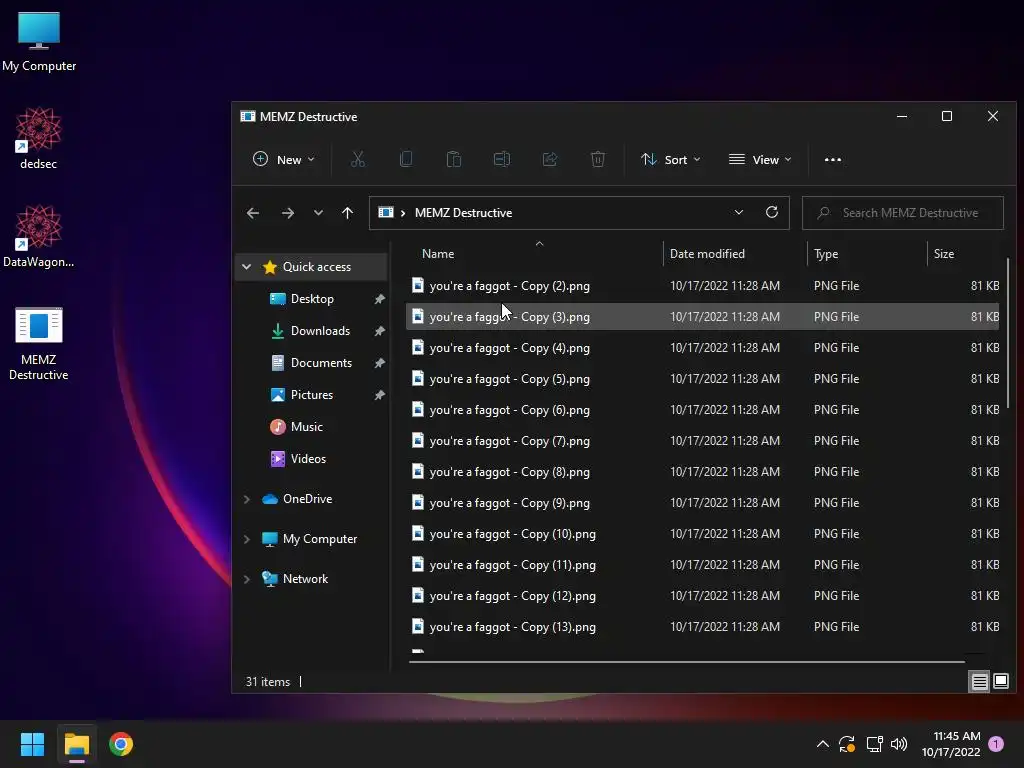Select the Copy (11).png file row
This screenshot has height=768, width=1024.
[x=703, y=564]
